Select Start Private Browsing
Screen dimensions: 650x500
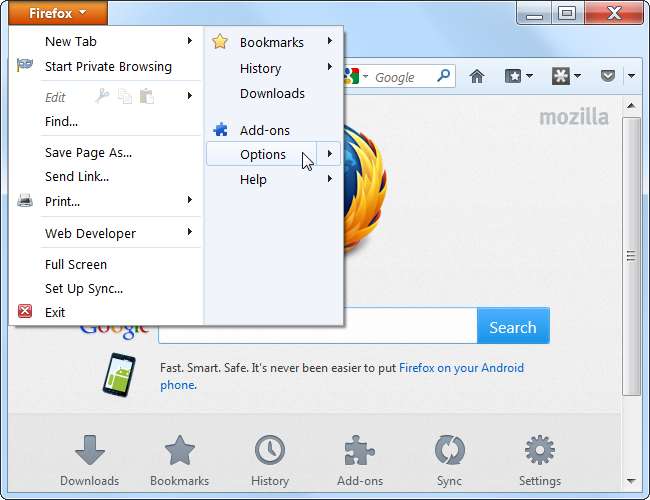(108, 66)
